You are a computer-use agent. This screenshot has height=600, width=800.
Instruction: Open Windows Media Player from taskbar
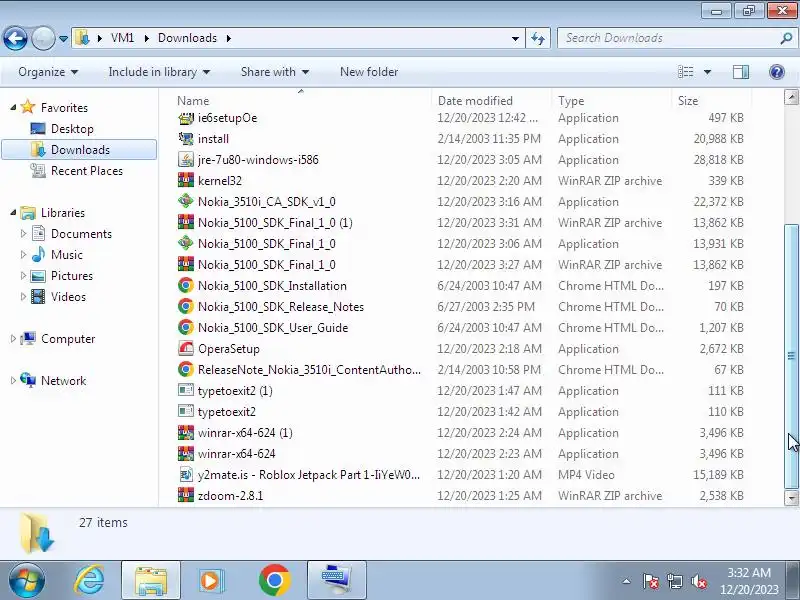pyautogui.click(x=211, y=581)
